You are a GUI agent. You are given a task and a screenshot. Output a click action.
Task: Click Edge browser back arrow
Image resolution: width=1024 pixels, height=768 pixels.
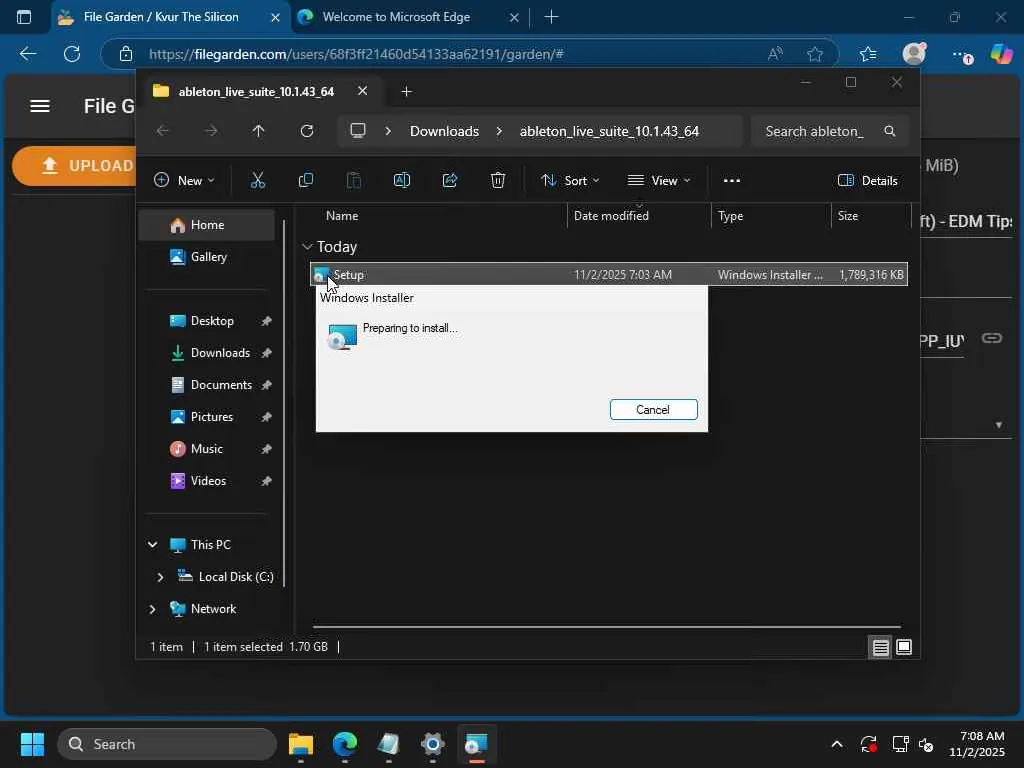(x=27, y=54)
